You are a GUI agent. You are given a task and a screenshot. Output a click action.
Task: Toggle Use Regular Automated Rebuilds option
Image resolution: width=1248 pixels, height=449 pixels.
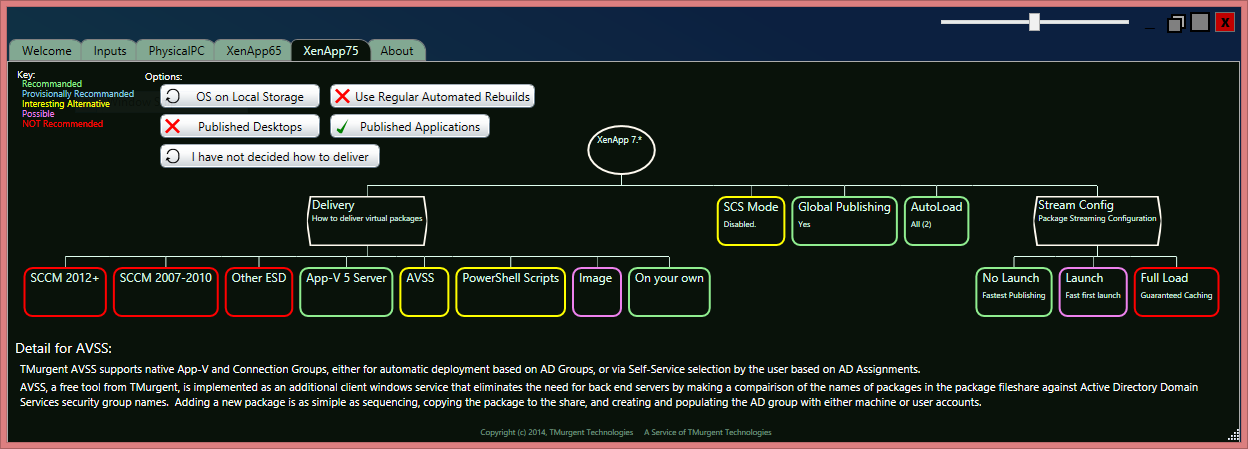tap(432, 96)
